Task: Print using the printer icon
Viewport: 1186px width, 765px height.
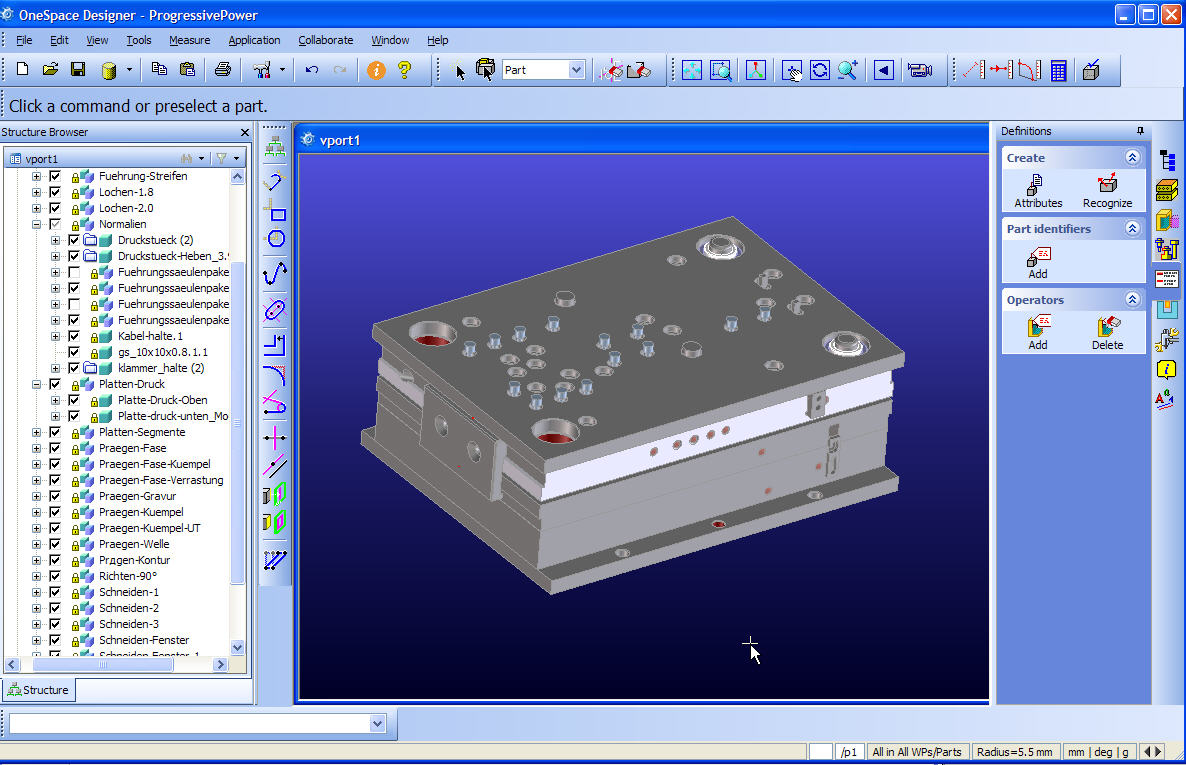Action: (x=222, y=70)
